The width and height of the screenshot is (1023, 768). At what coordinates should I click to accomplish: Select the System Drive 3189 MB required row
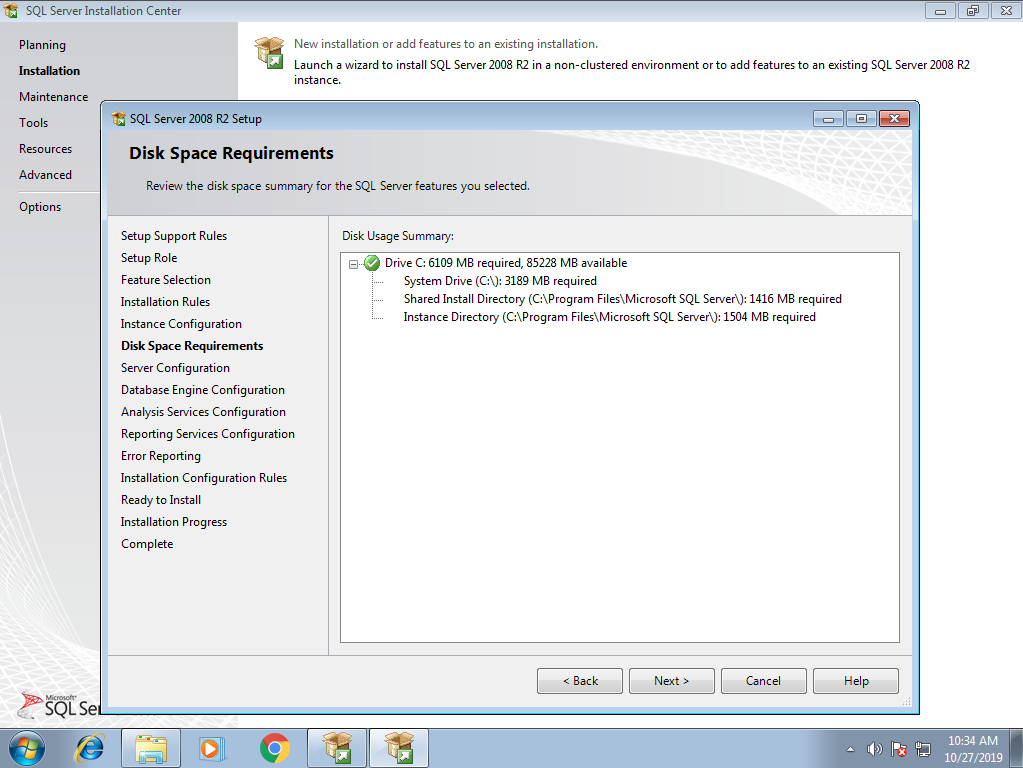tap(500, 281)
